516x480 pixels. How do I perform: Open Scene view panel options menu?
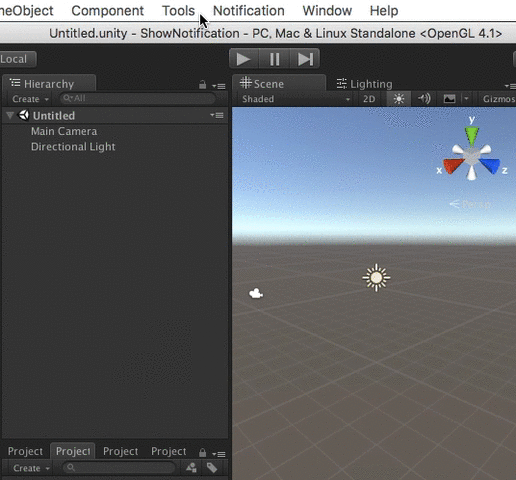511,86
